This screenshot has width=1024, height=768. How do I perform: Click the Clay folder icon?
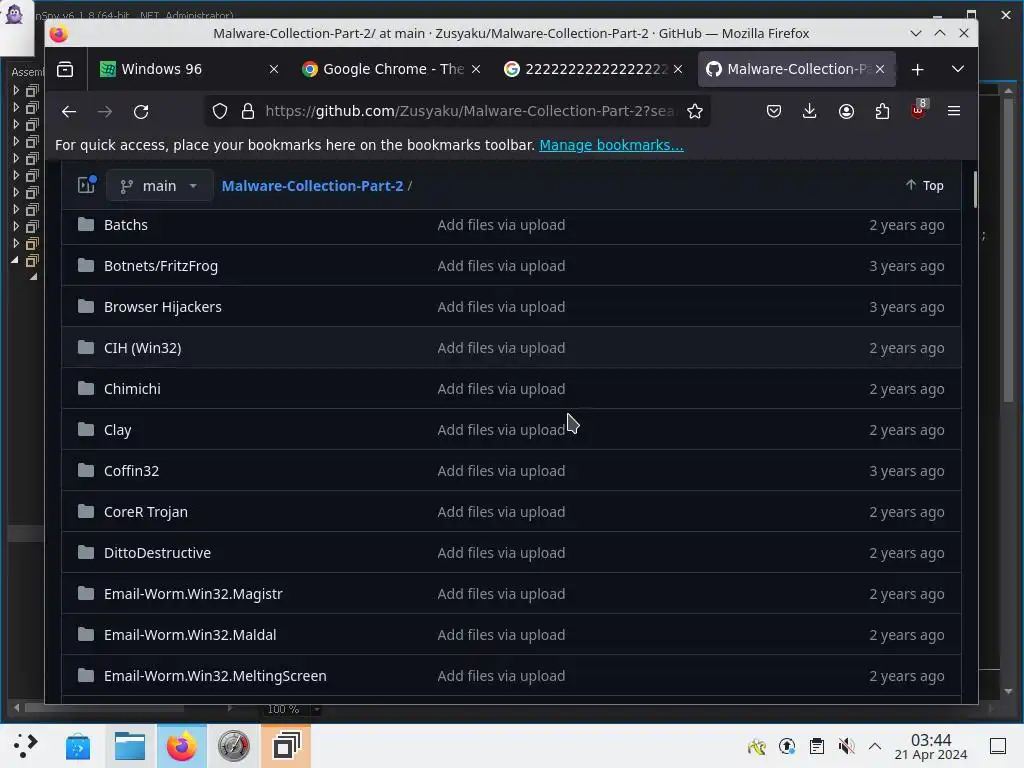86,430
